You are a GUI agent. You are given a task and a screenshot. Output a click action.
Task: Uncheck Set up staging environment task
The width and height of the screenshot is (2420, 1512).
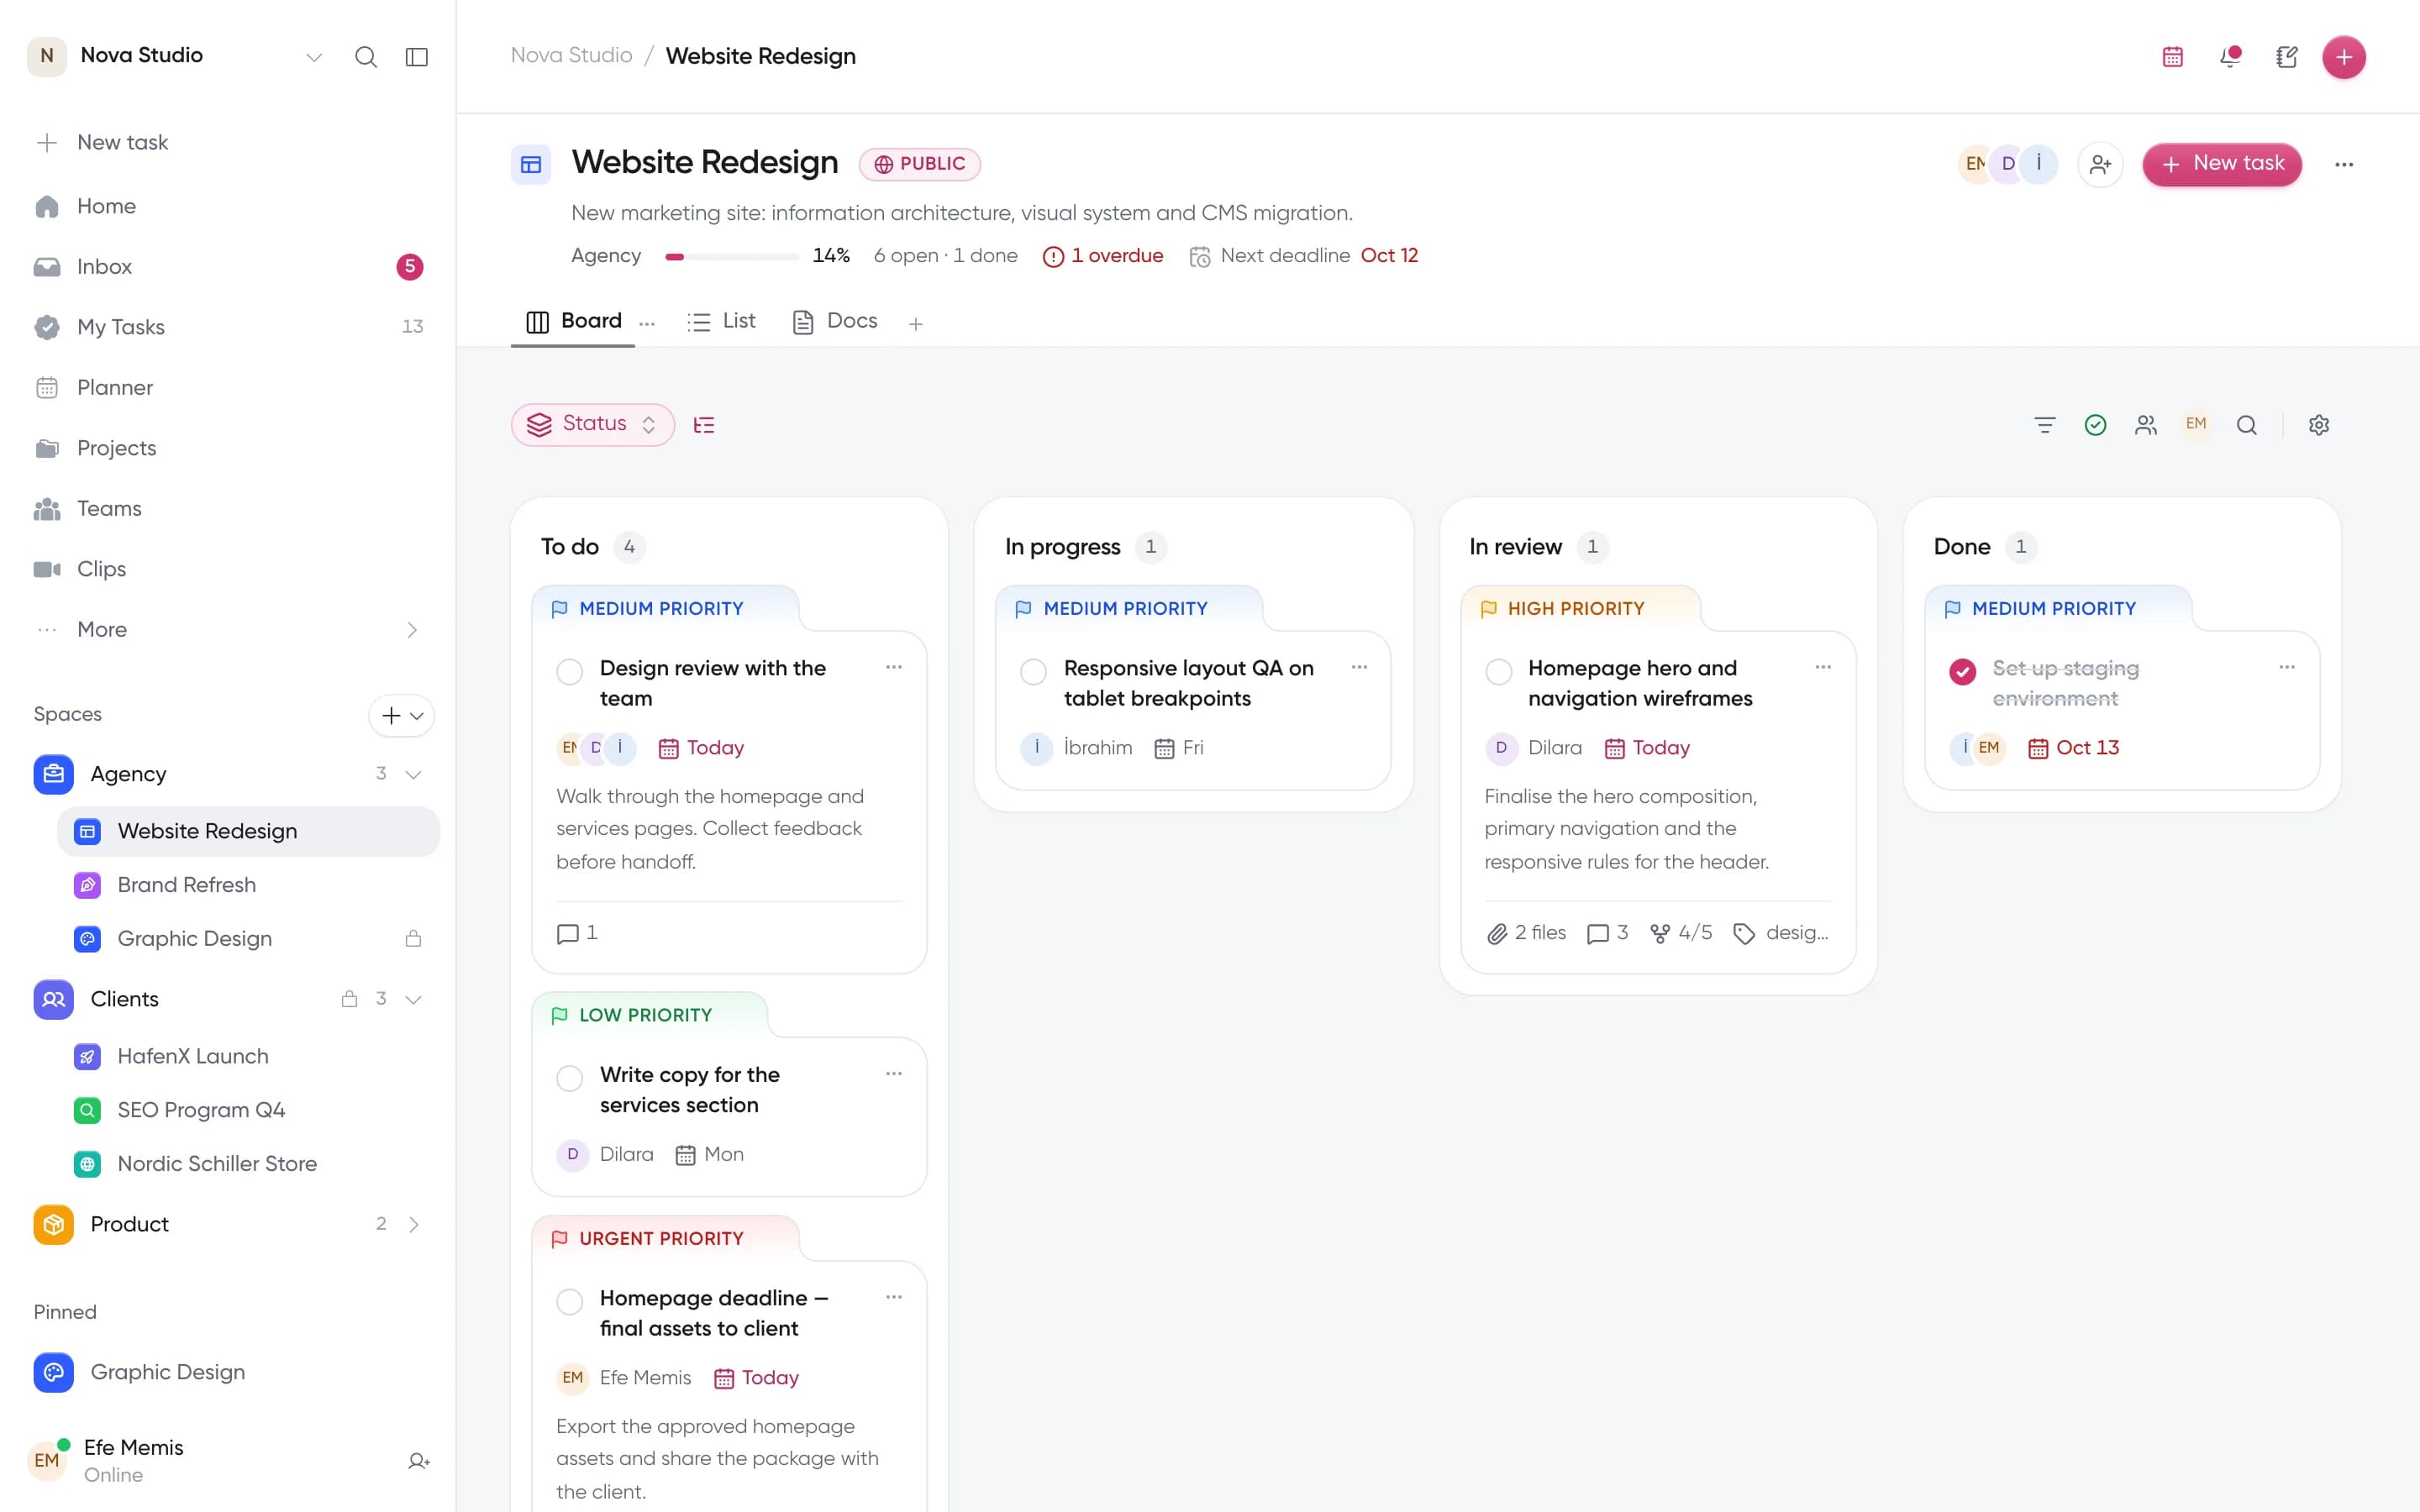click(1962, 671)
